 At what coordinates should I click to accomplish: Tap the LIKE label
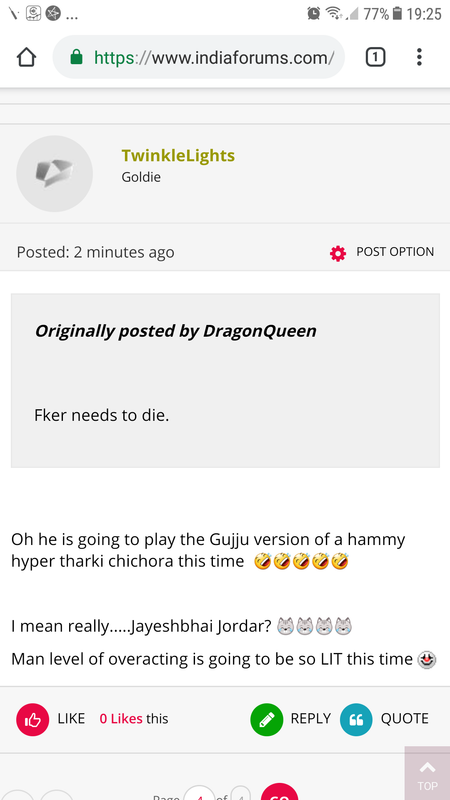pyautogui.click(x=71, y=719)
